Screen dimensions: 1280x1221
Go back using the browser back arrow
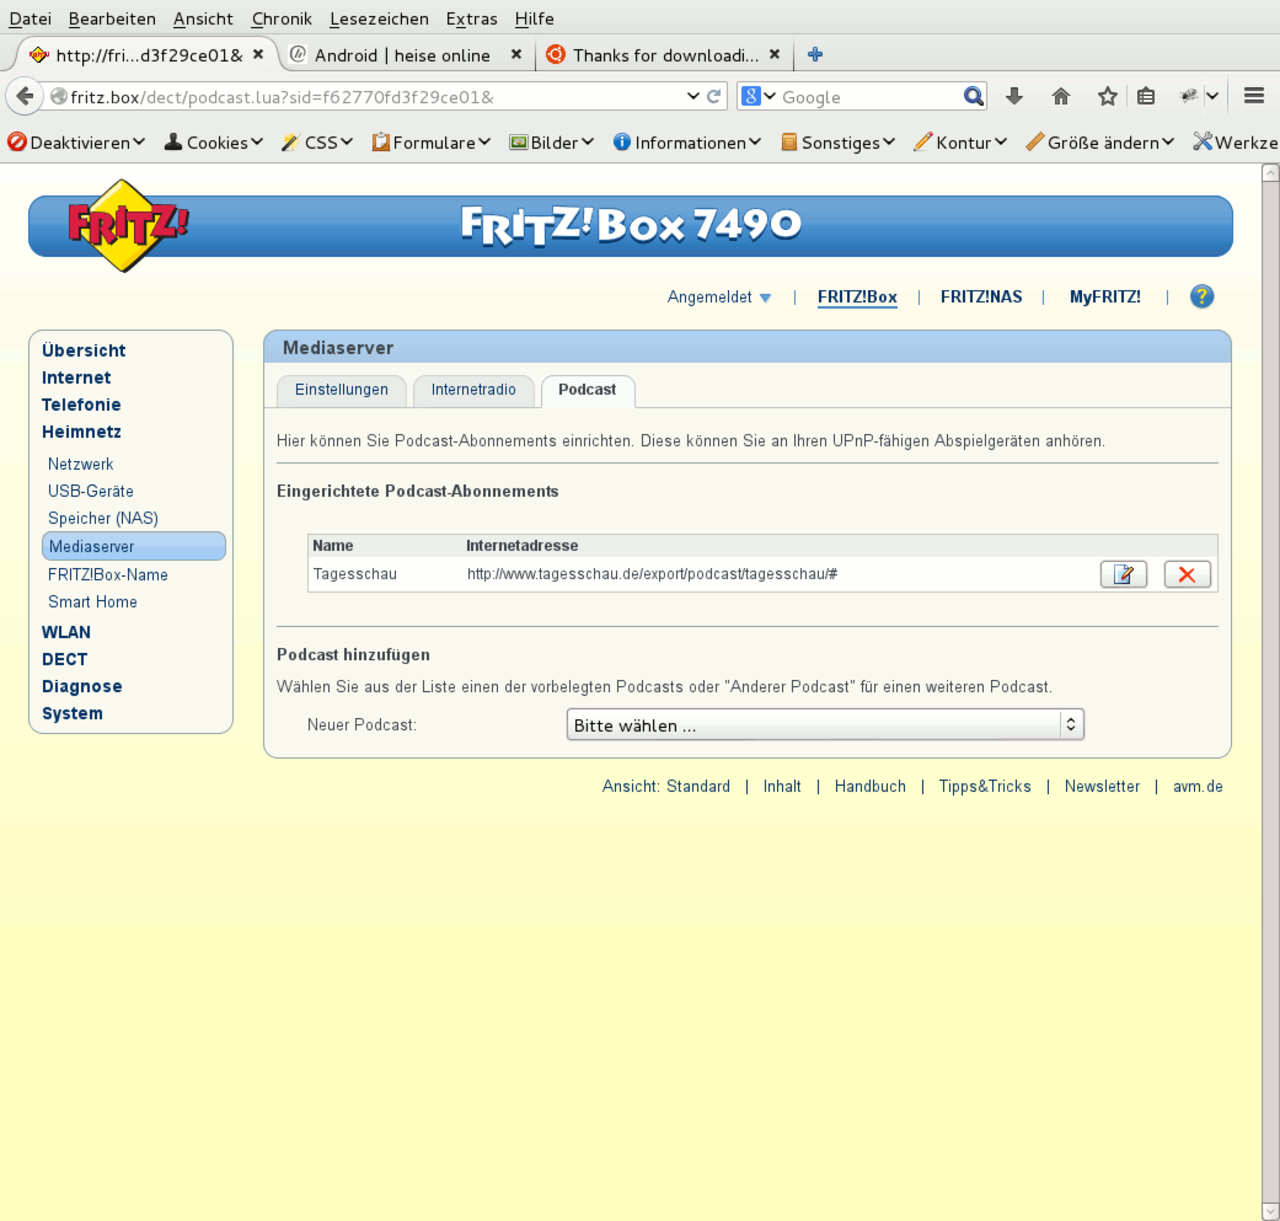[25, 97]
